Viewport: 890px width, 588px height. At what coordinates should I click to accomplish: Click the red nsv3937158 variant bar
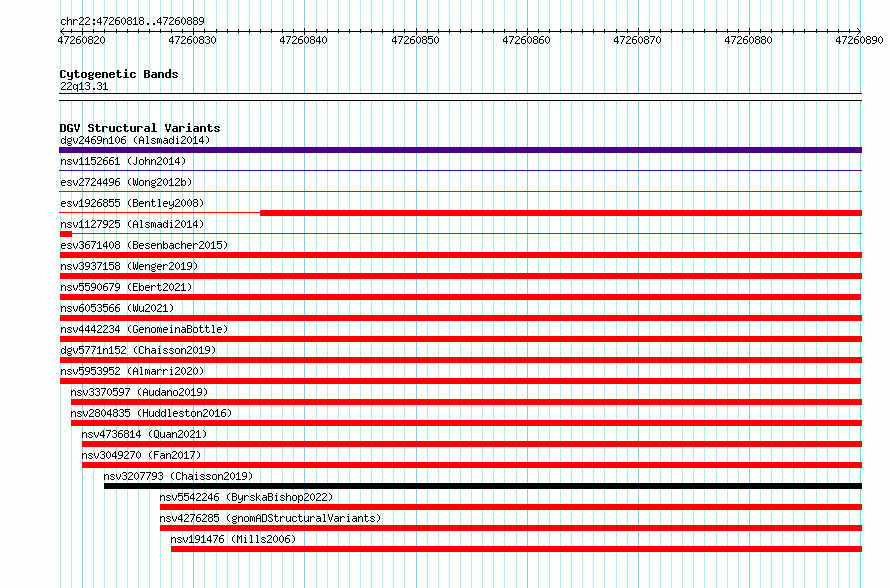460,276
